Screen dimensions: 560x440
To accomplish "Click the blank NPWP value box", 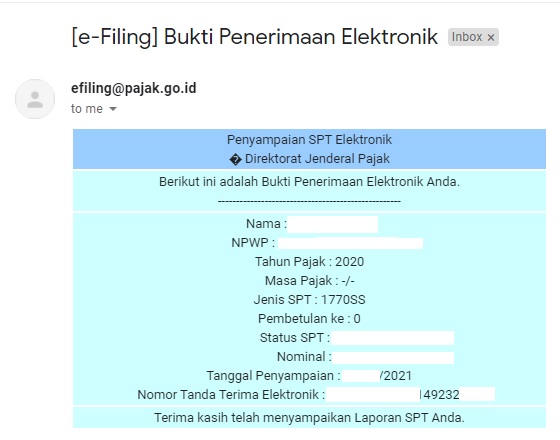I will point(350,243).
